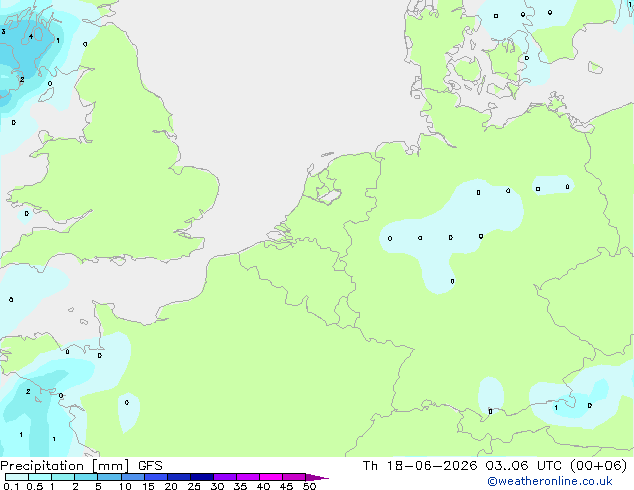Image resolution: width=634 pixels, height=490 pixels.
Task: Click the 5–10 mm legend color swatch
Action: pos(109,477)
